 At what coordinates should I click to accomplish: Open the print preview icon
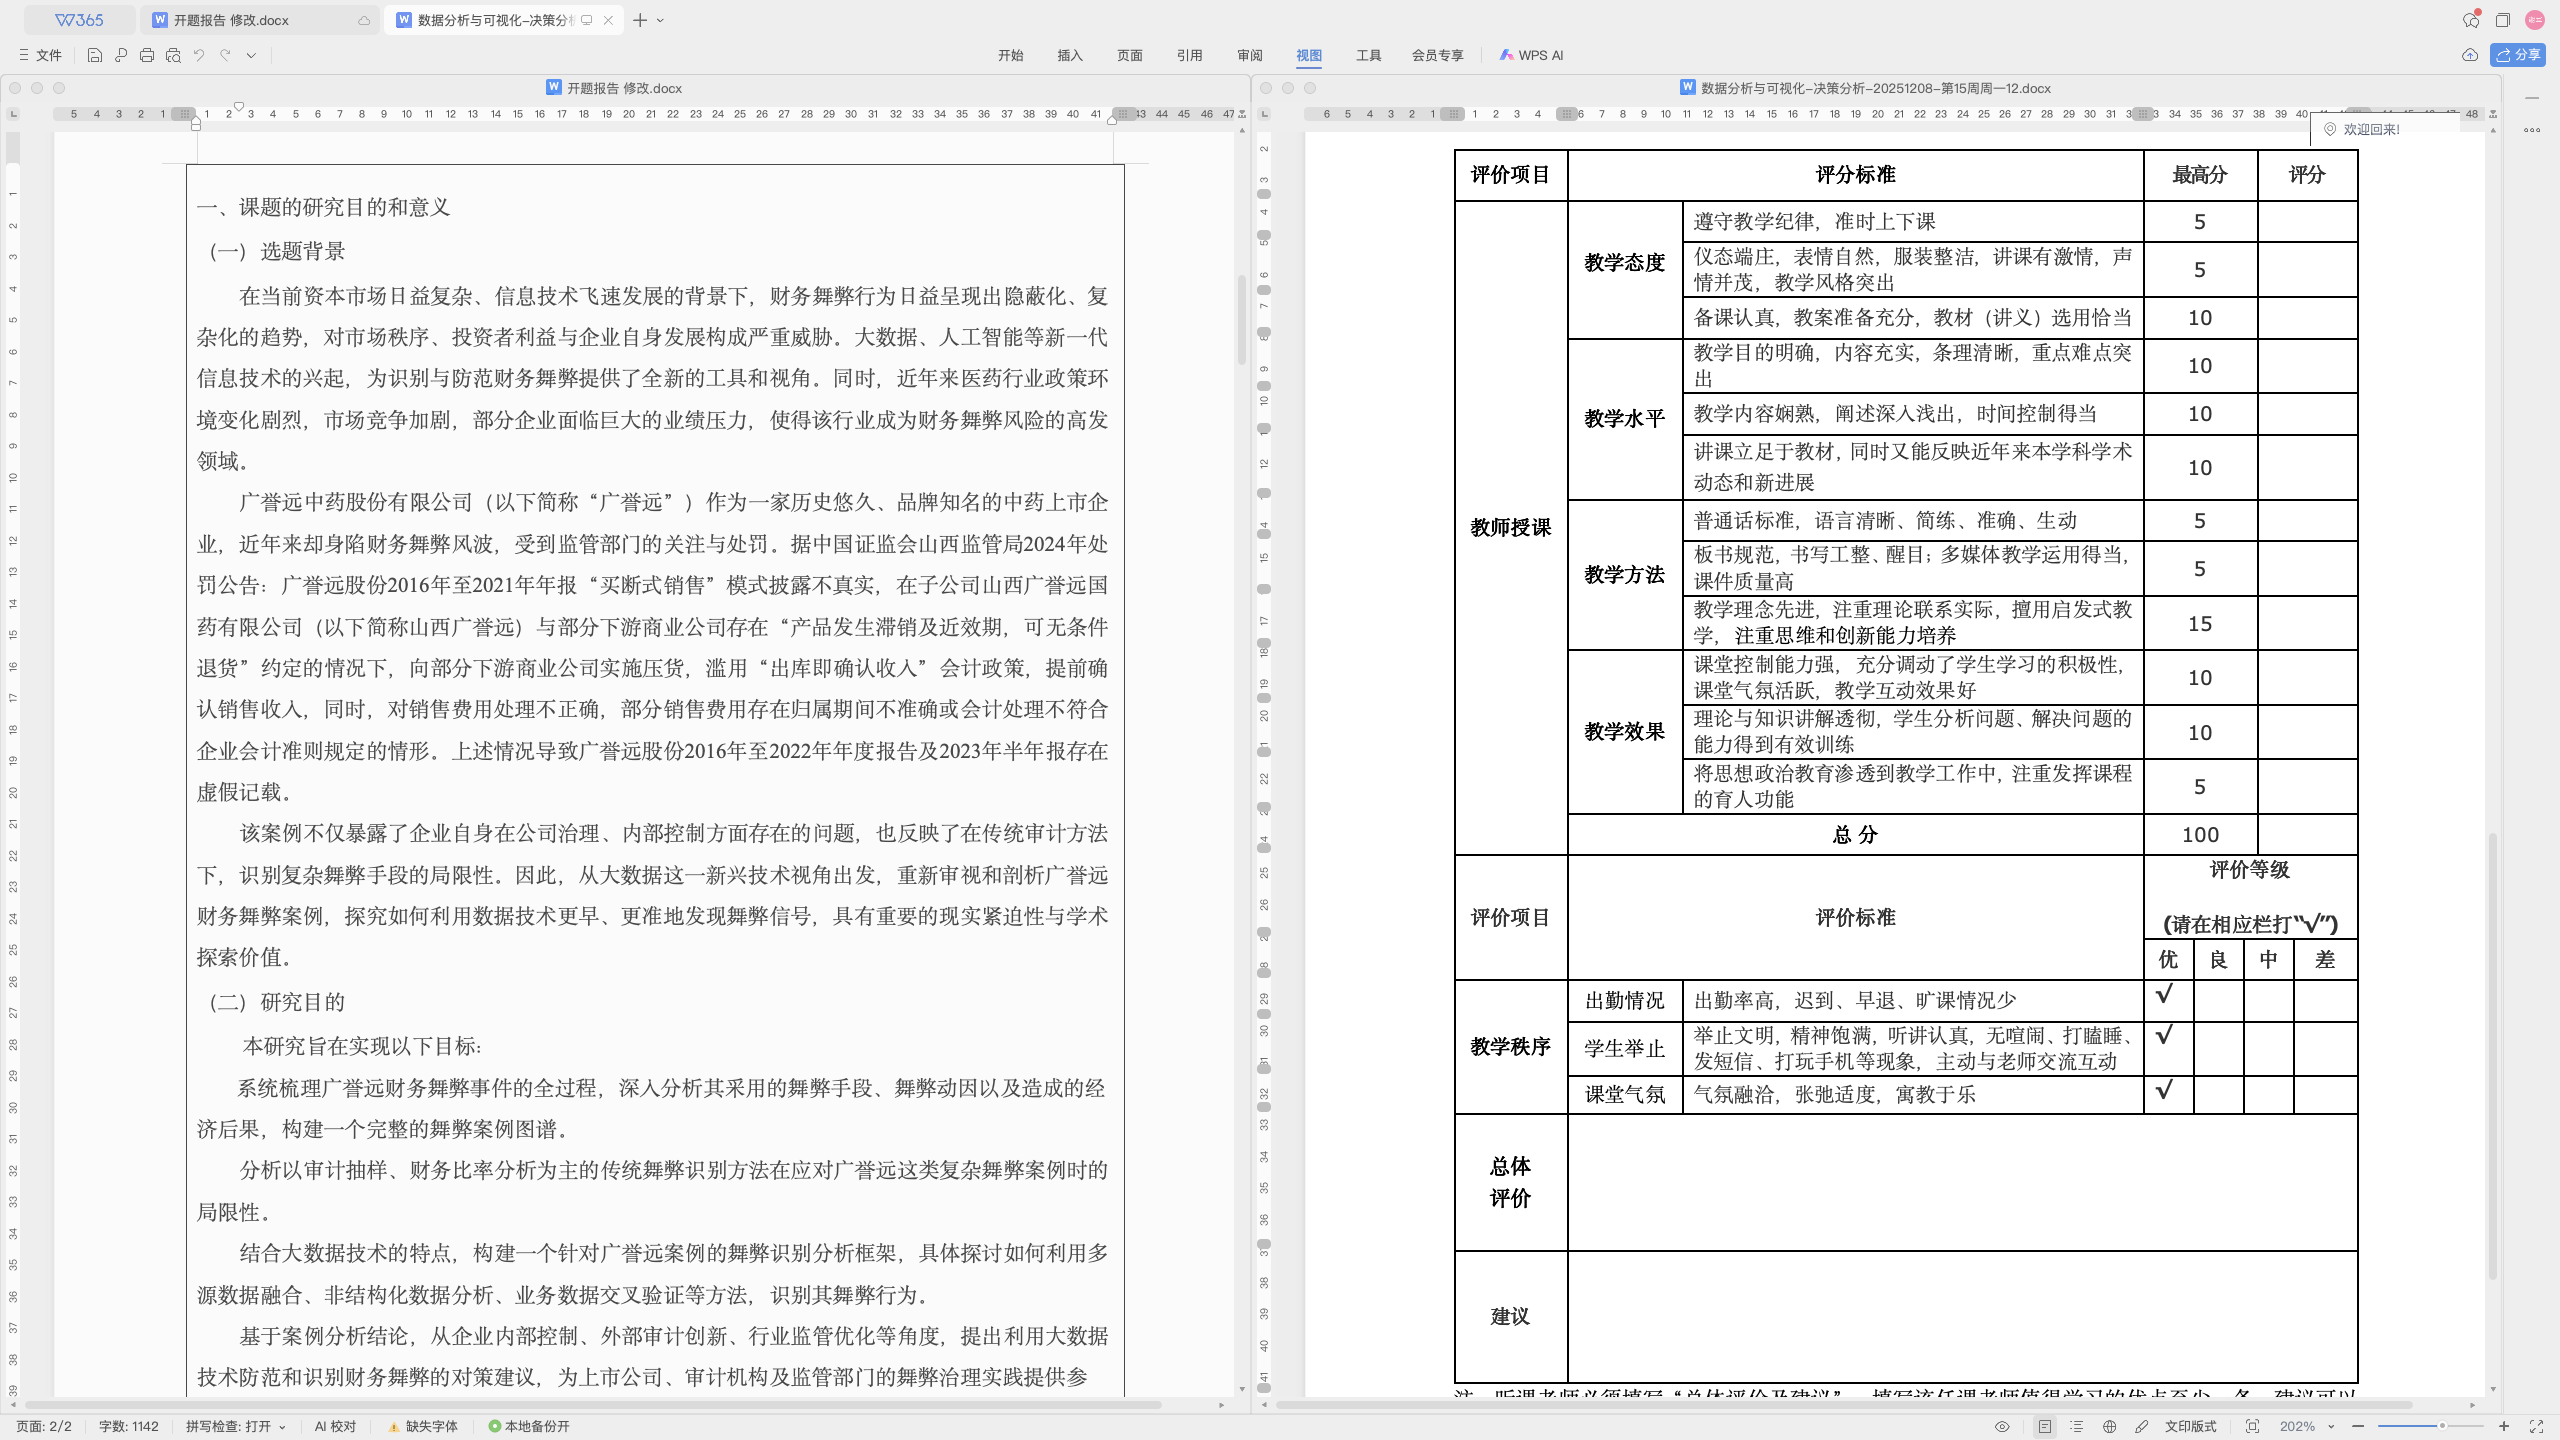(x=173, y=55)
